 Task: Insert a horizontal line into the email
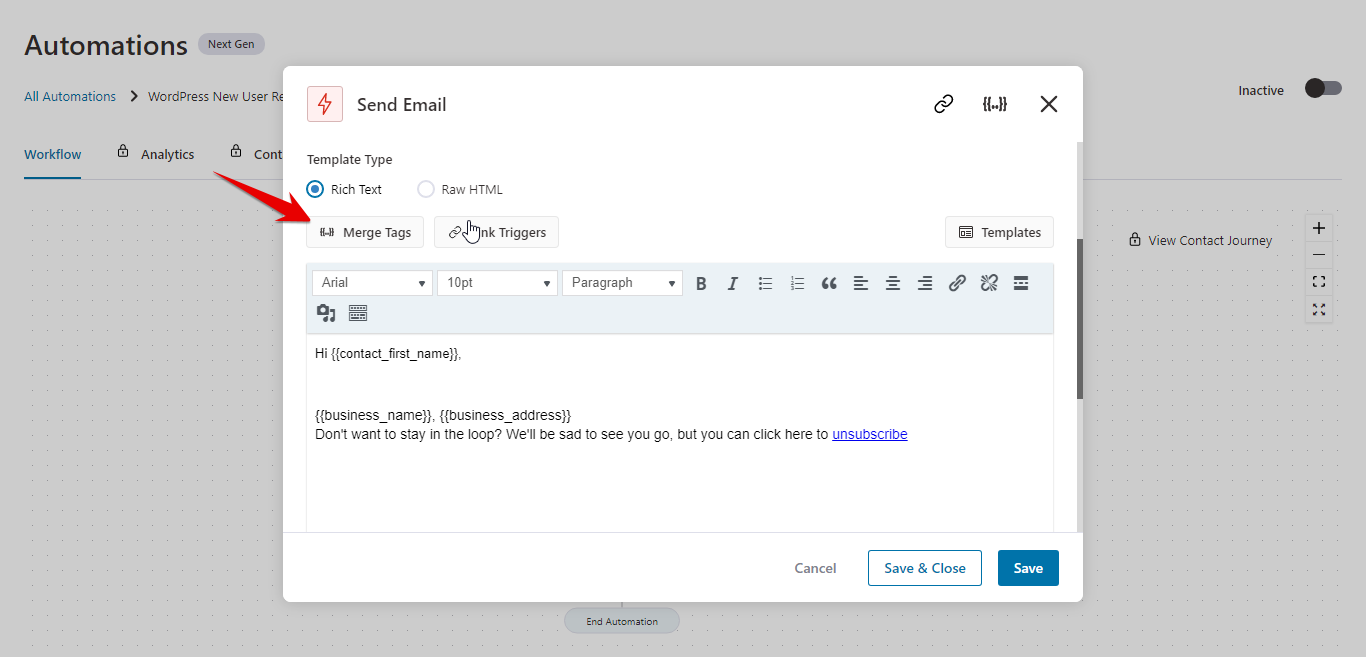coord(1021,283)
